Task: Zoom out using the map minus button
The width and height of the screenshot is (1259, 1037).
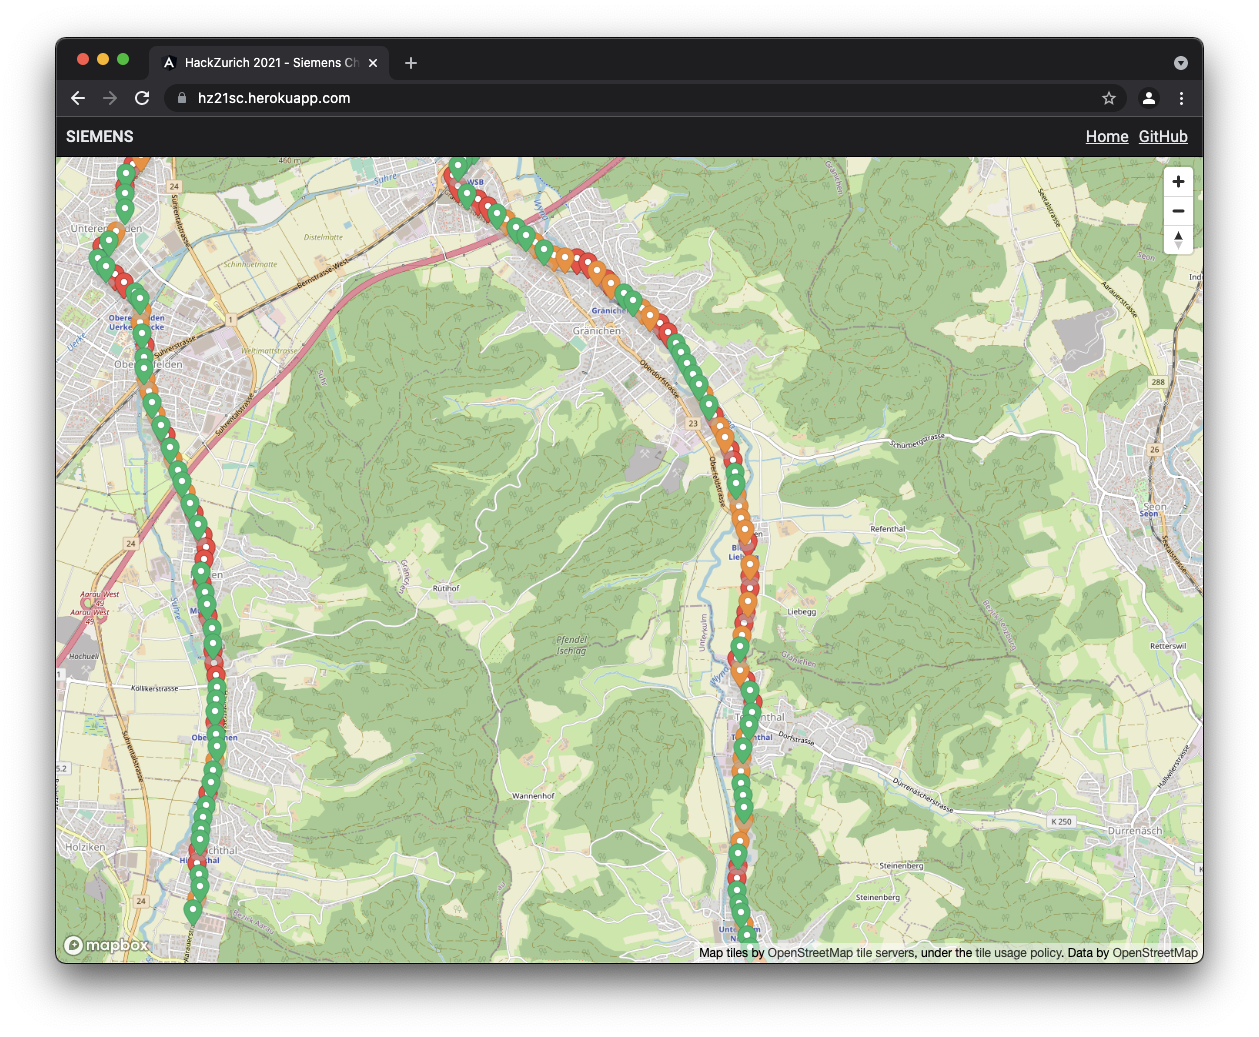Action: point(1178,211)
